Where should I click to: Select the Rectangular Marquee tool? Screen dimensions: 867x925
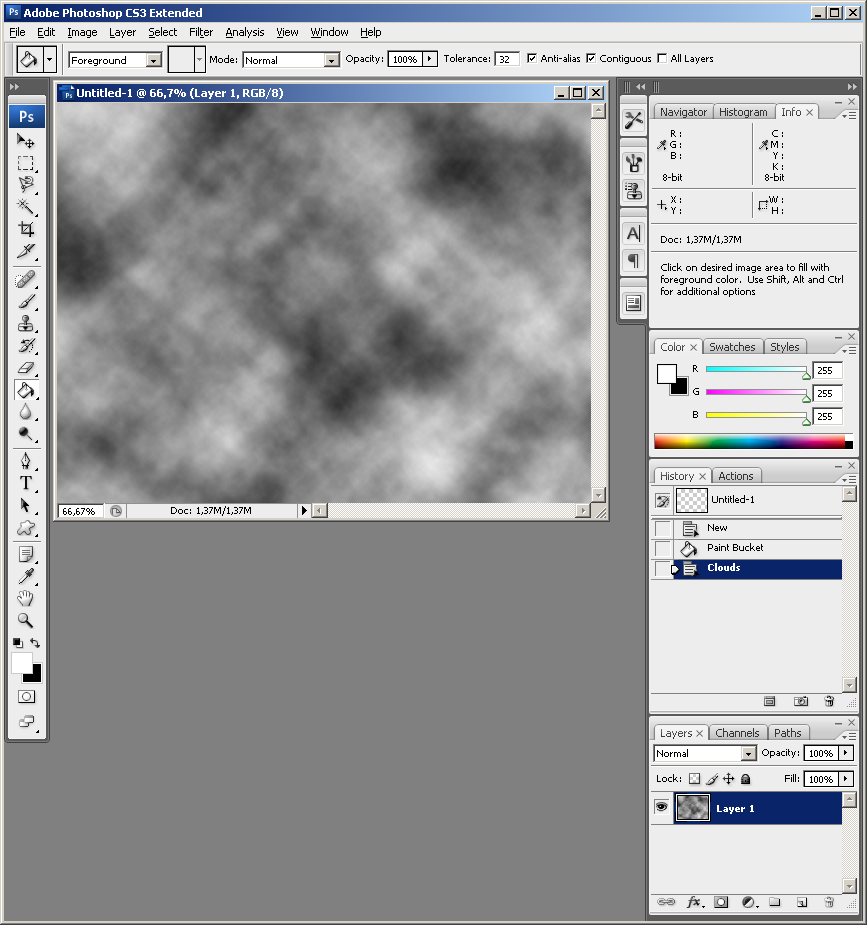click(26, 163)
